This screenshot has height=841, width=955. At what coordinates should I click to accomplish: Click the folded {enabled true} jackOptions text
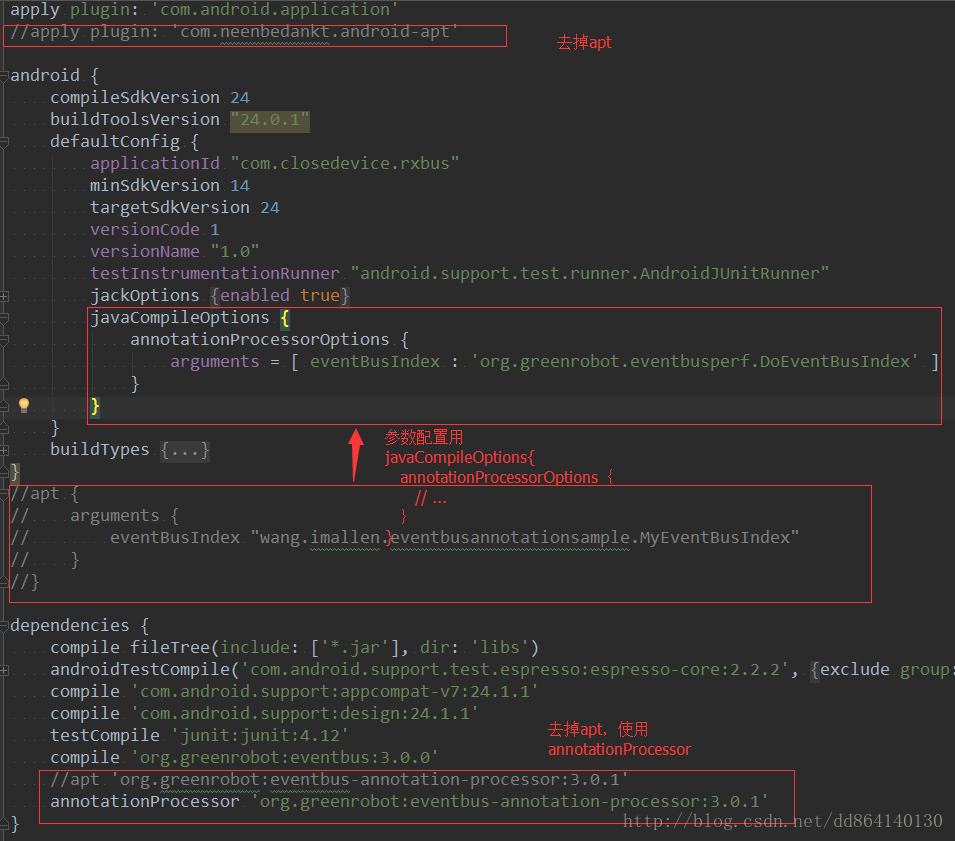coord(279,296)
